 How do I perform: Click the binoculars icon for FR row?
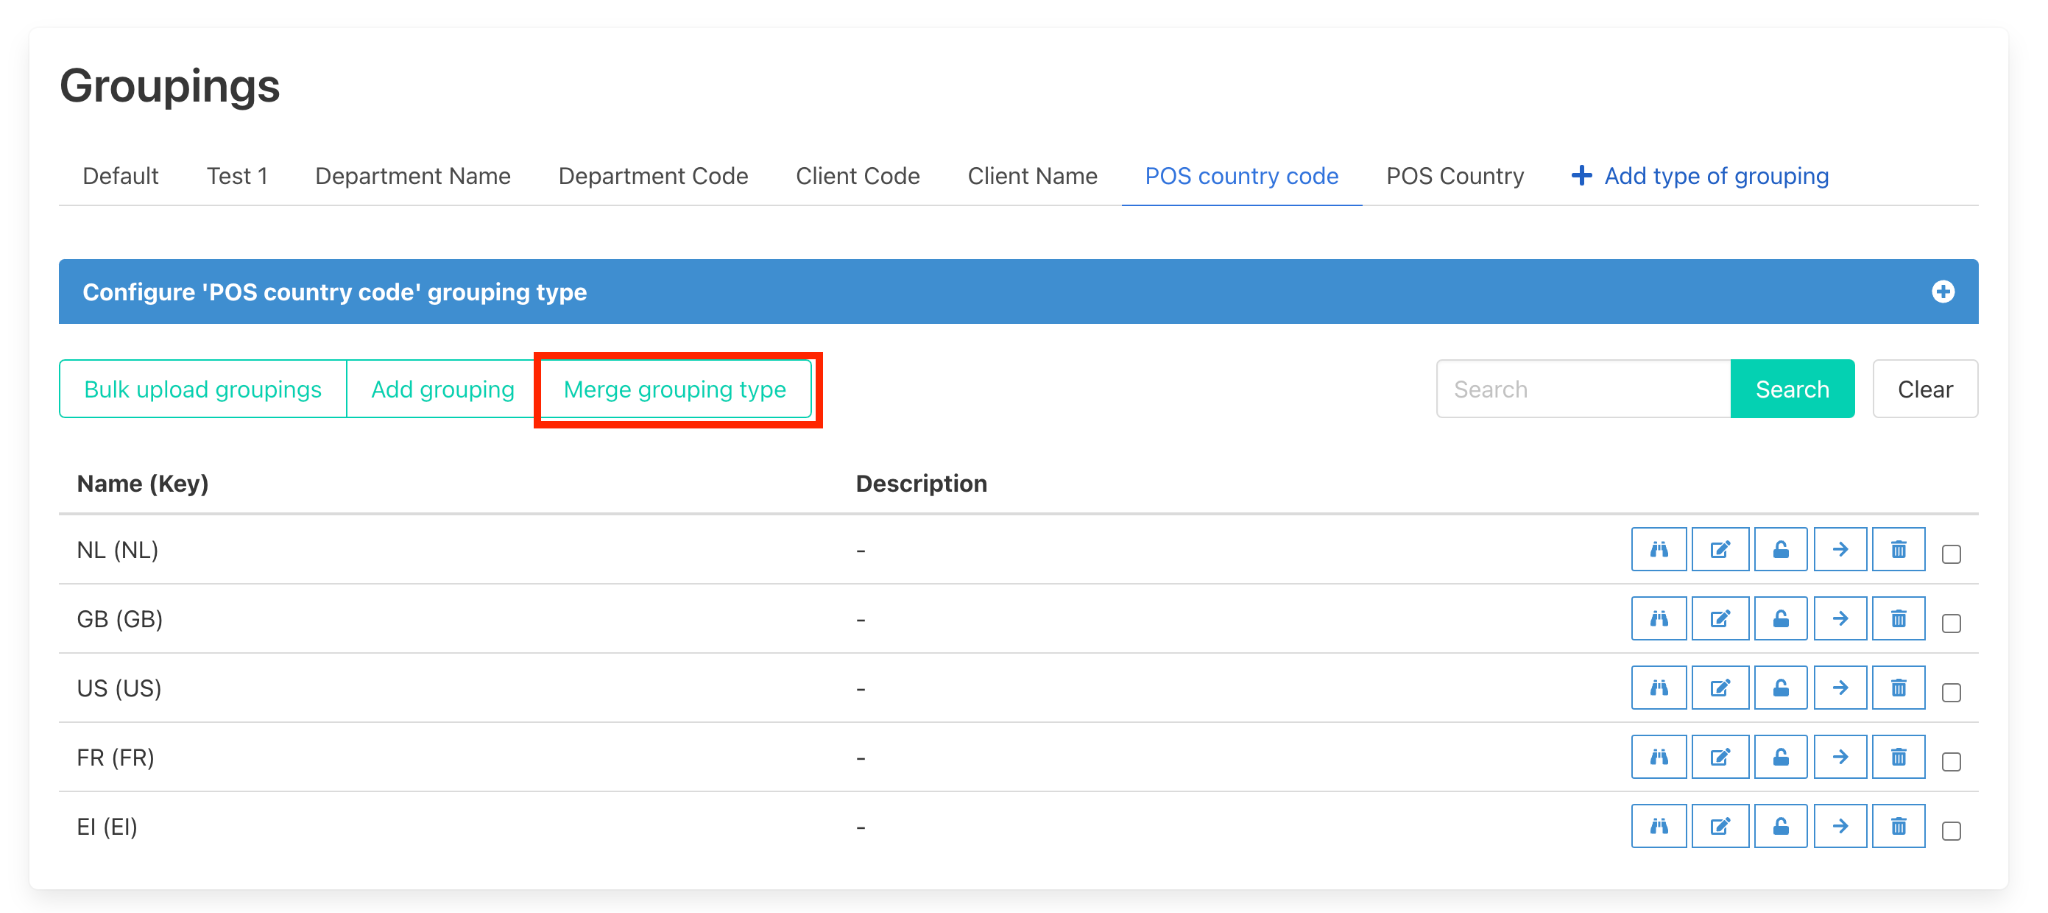(1658, 757)
